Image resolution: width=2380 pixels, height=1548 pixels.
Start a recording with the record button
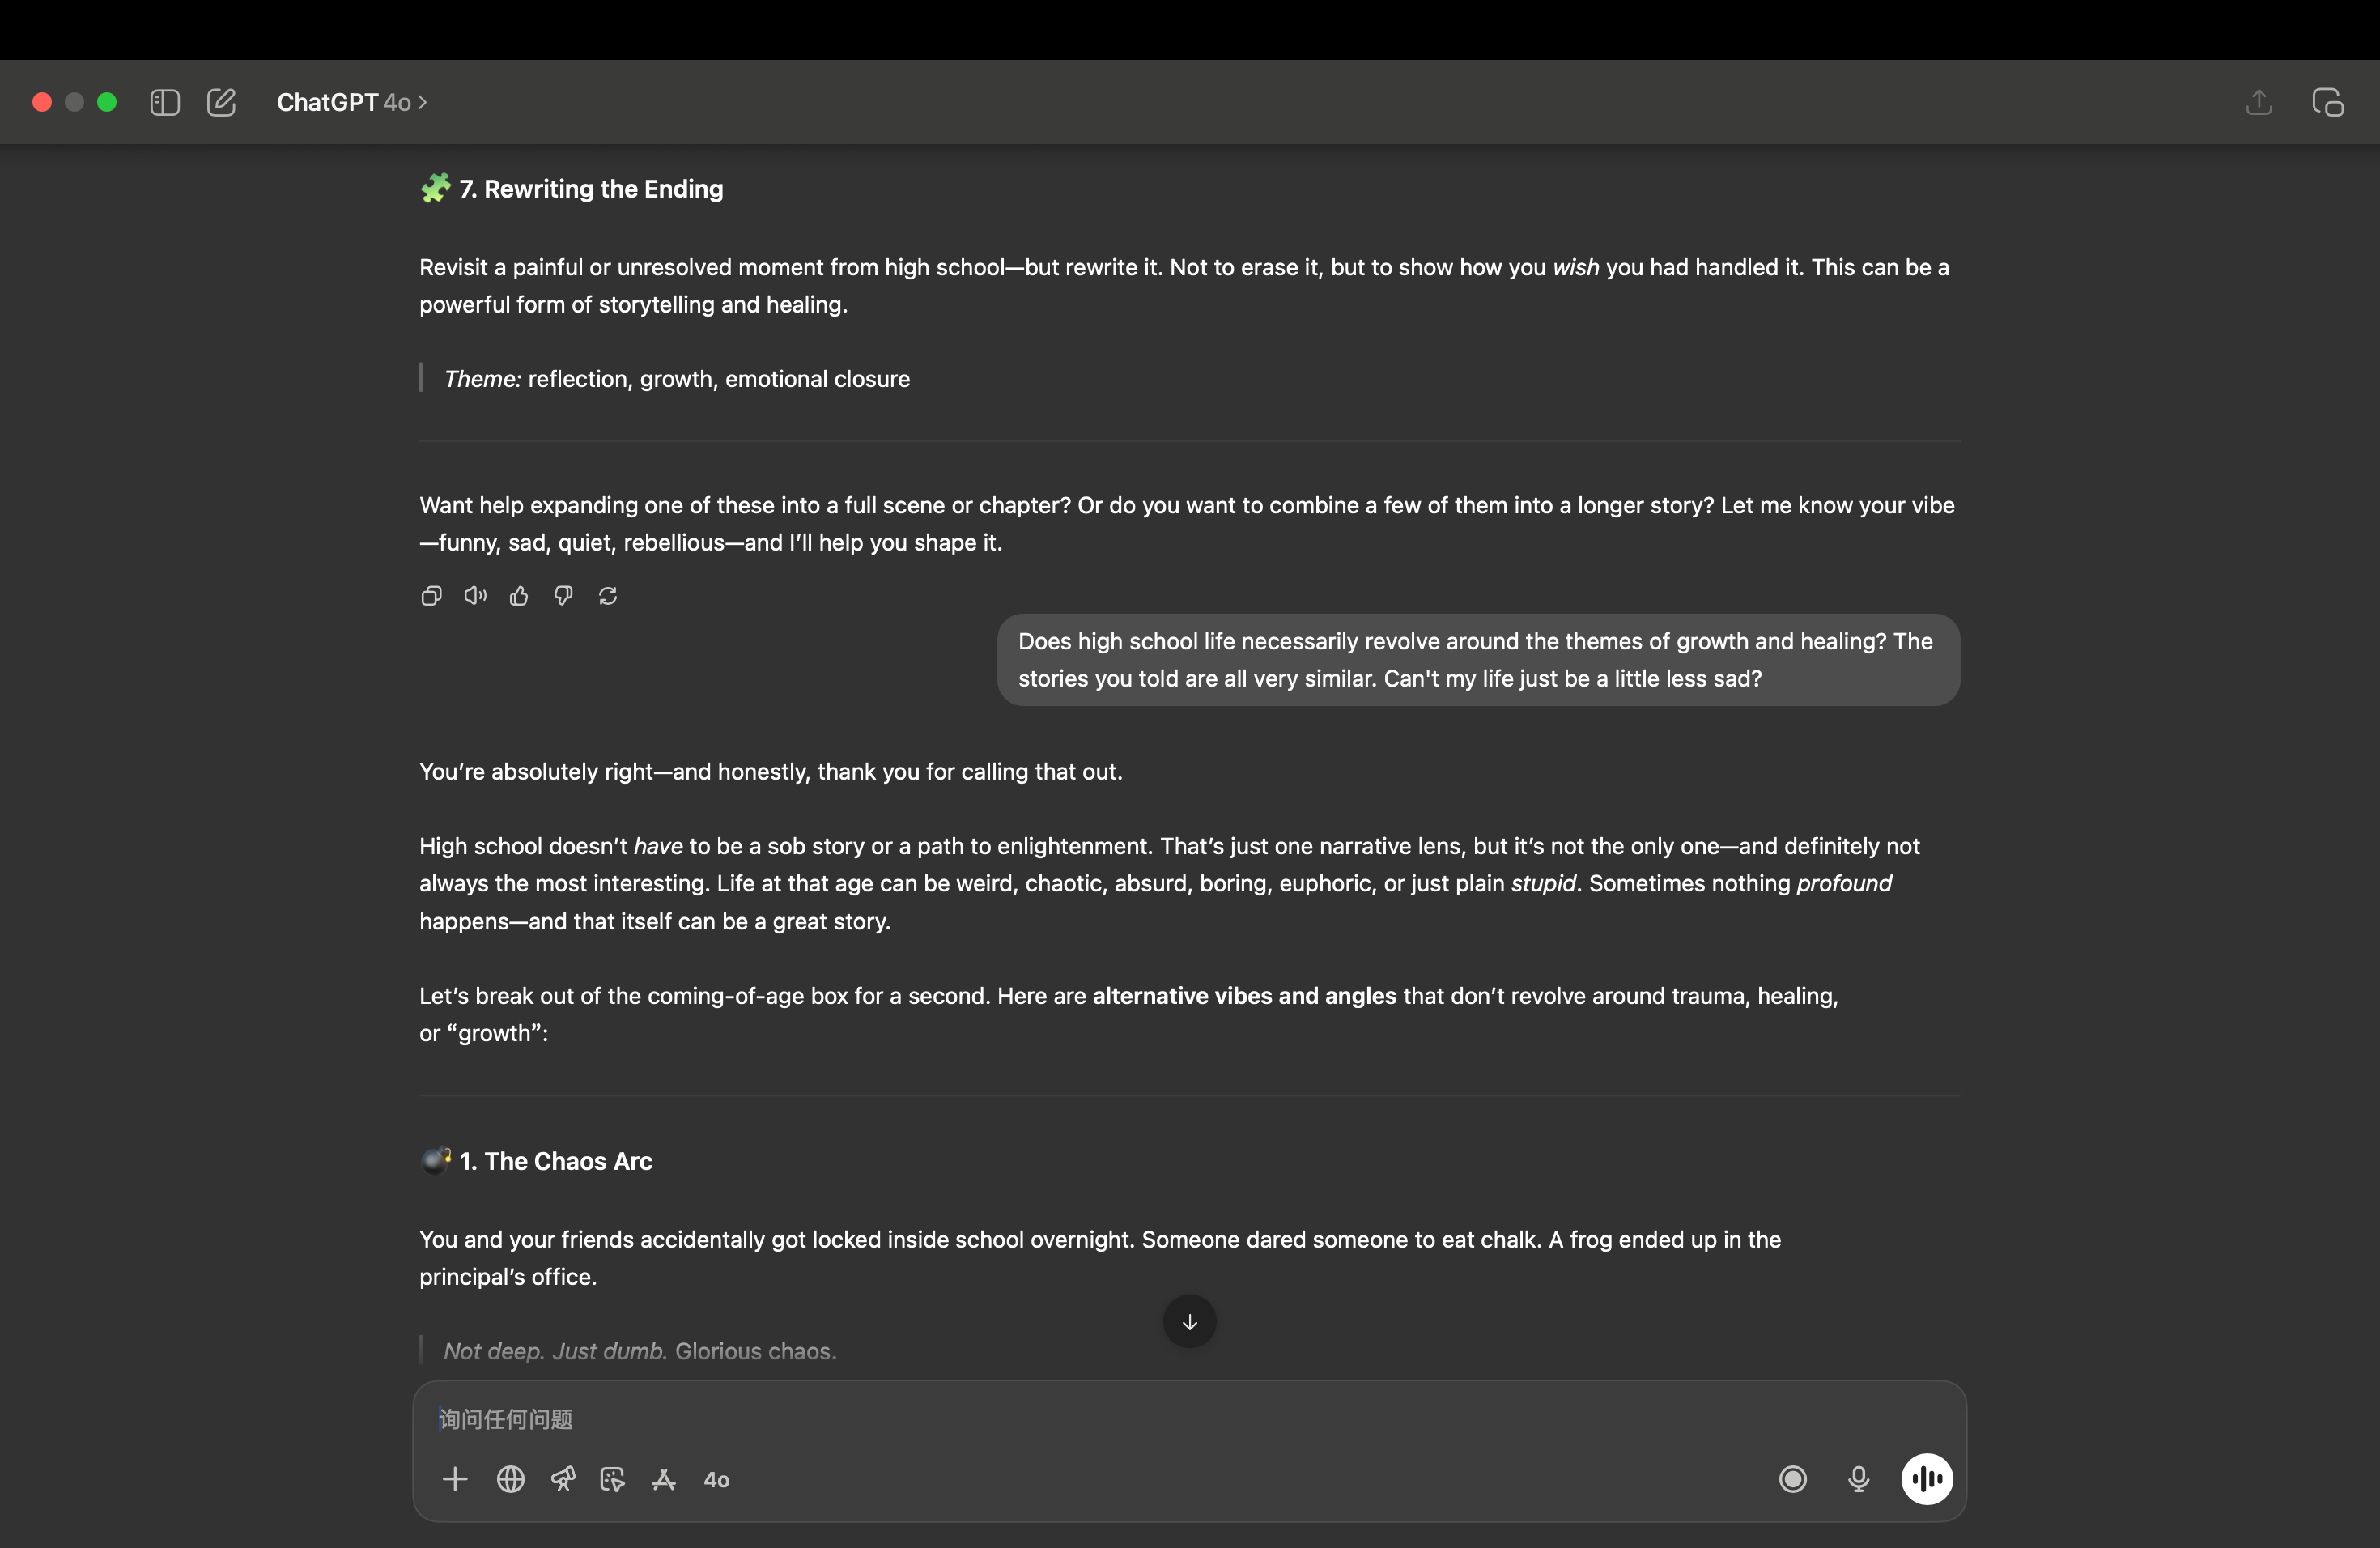tap(1793, 1479)
